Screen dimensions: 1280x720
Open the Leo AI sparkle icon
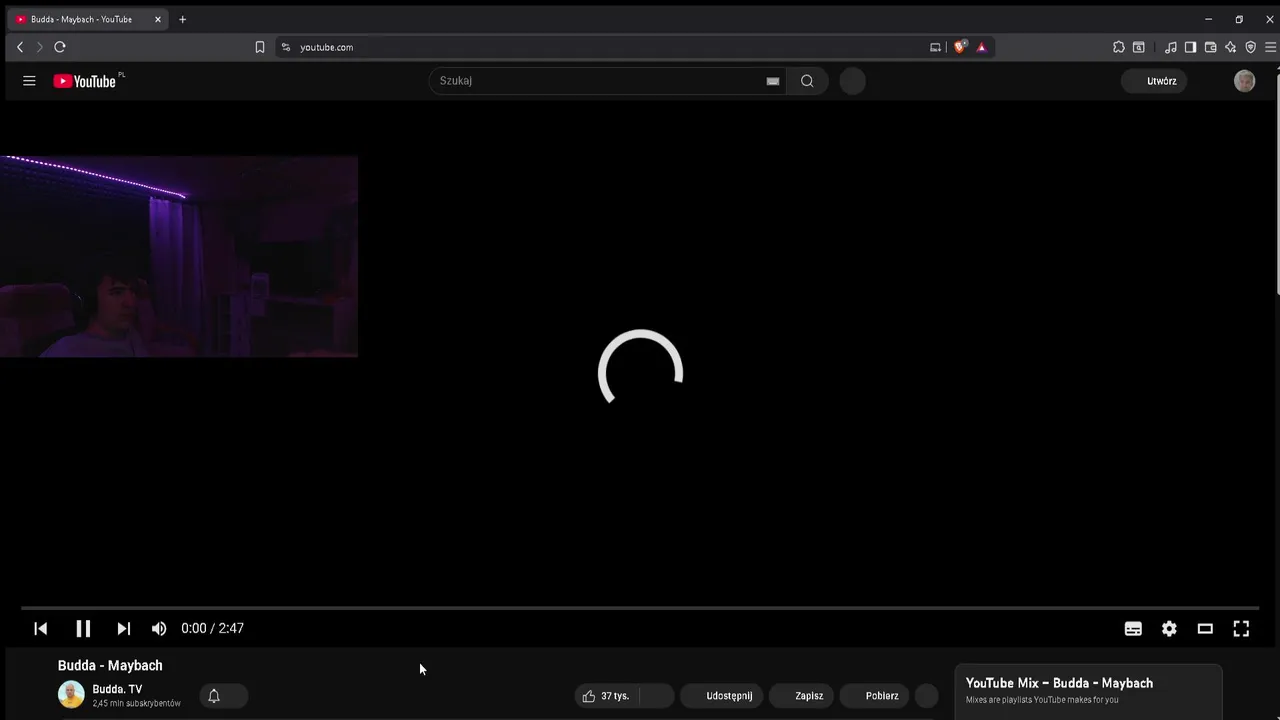click(1230, 47)
